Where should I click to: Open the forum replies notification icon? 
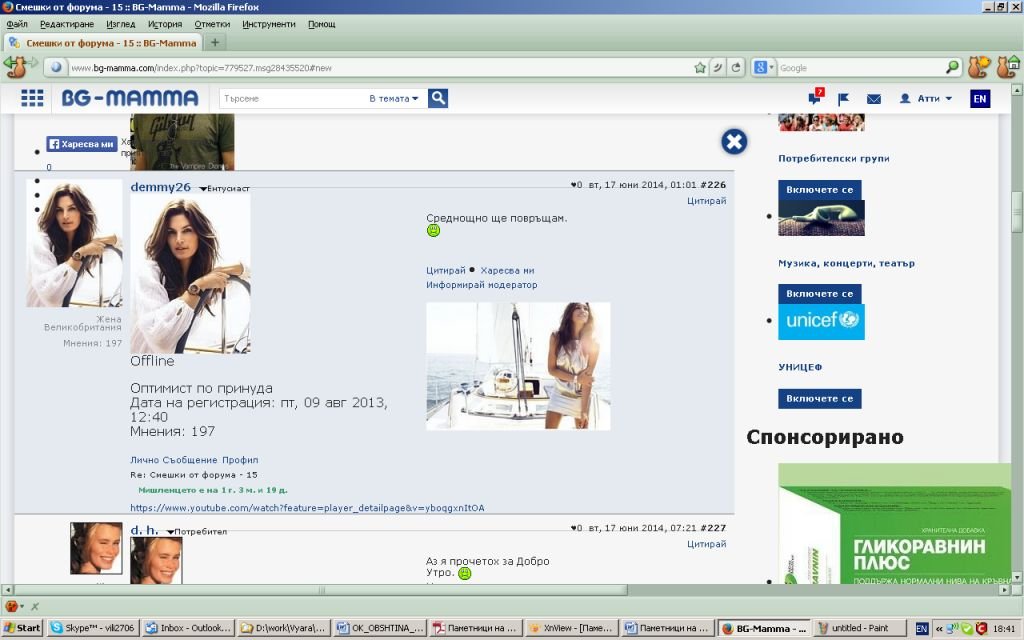coord(815,98)
